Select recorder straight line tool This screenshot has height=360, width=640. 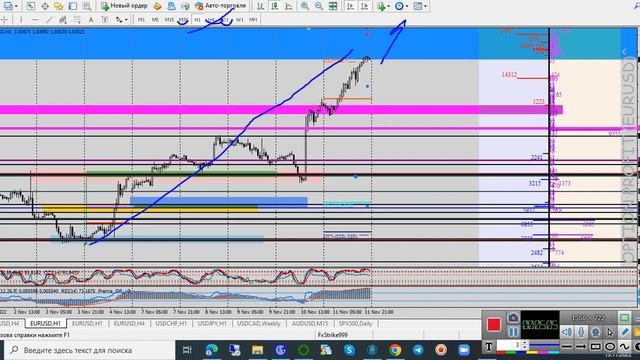click(x=567, y=347)
